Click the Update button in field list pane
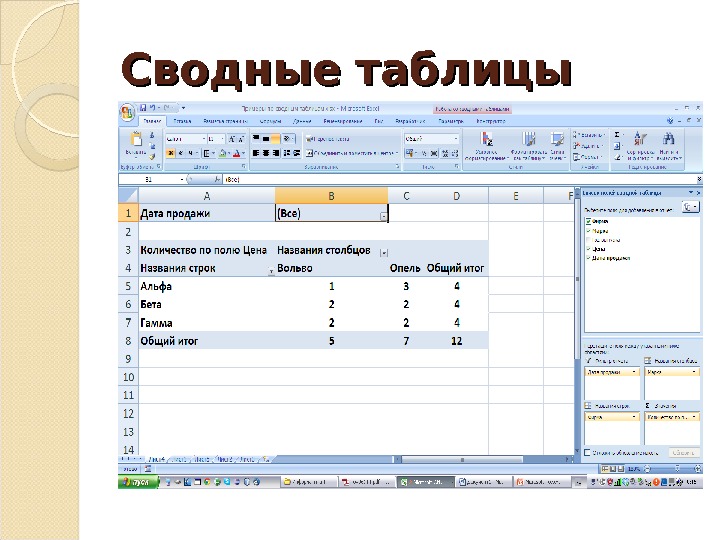The height and width of the screenshot is (540, 720). coord(684,453)
